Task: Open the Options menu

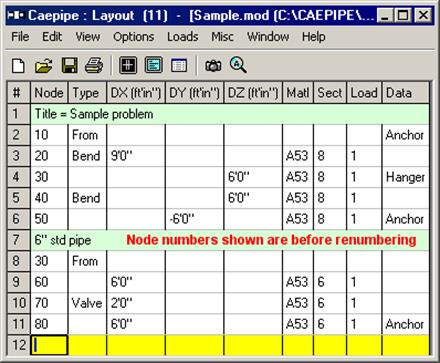Action: (133, 37)
